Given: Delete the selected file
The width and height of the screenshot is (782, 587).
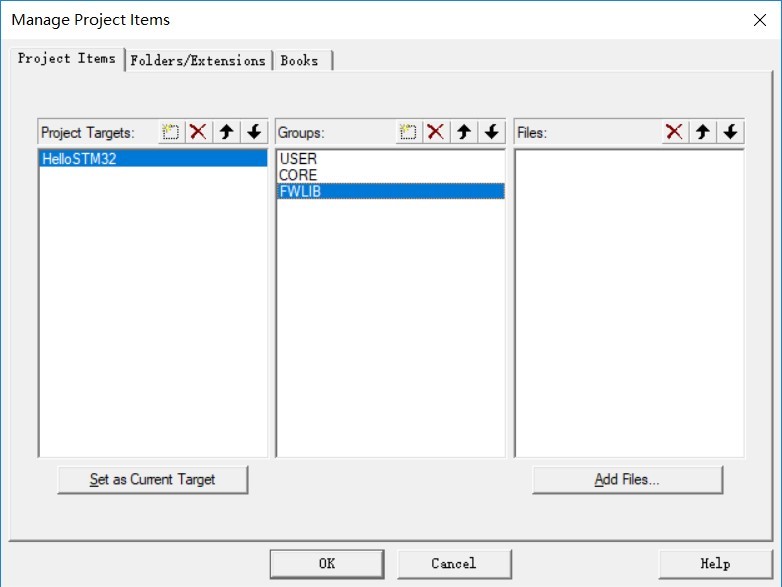Looking at the screenshot, I should (x=675, y=132).
